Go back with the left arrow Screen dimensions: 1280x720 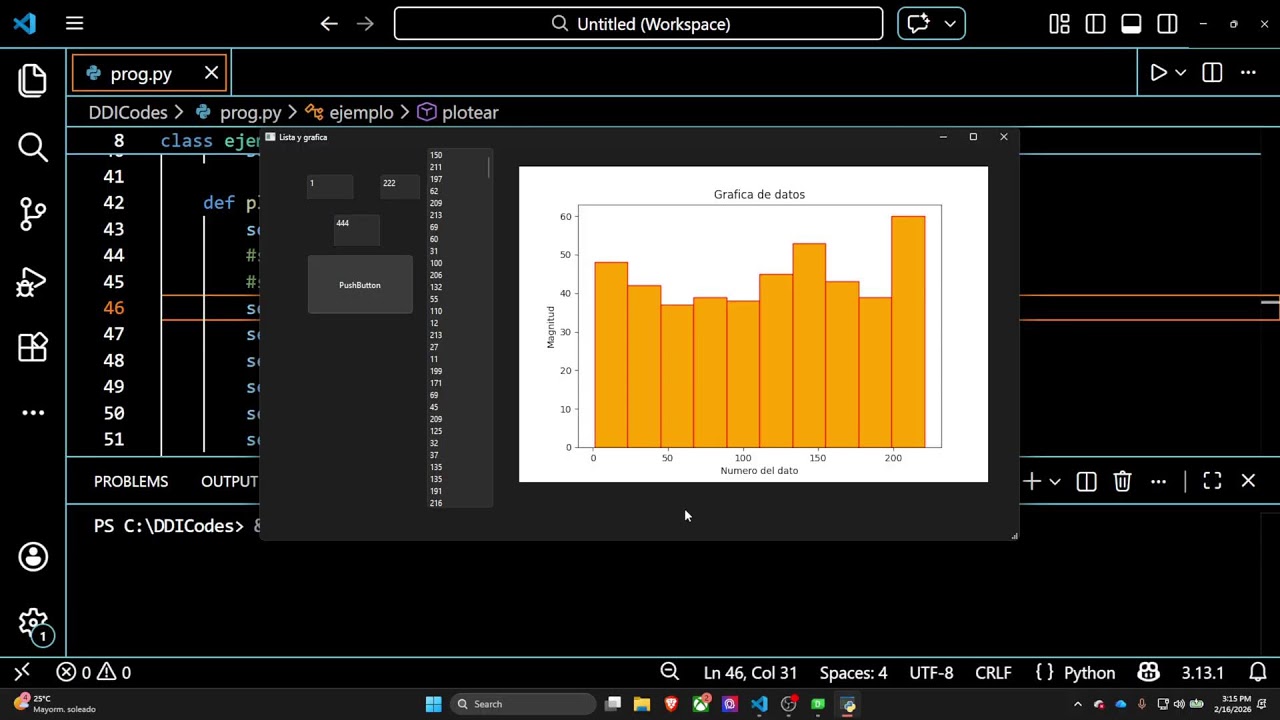coord(329,23)
